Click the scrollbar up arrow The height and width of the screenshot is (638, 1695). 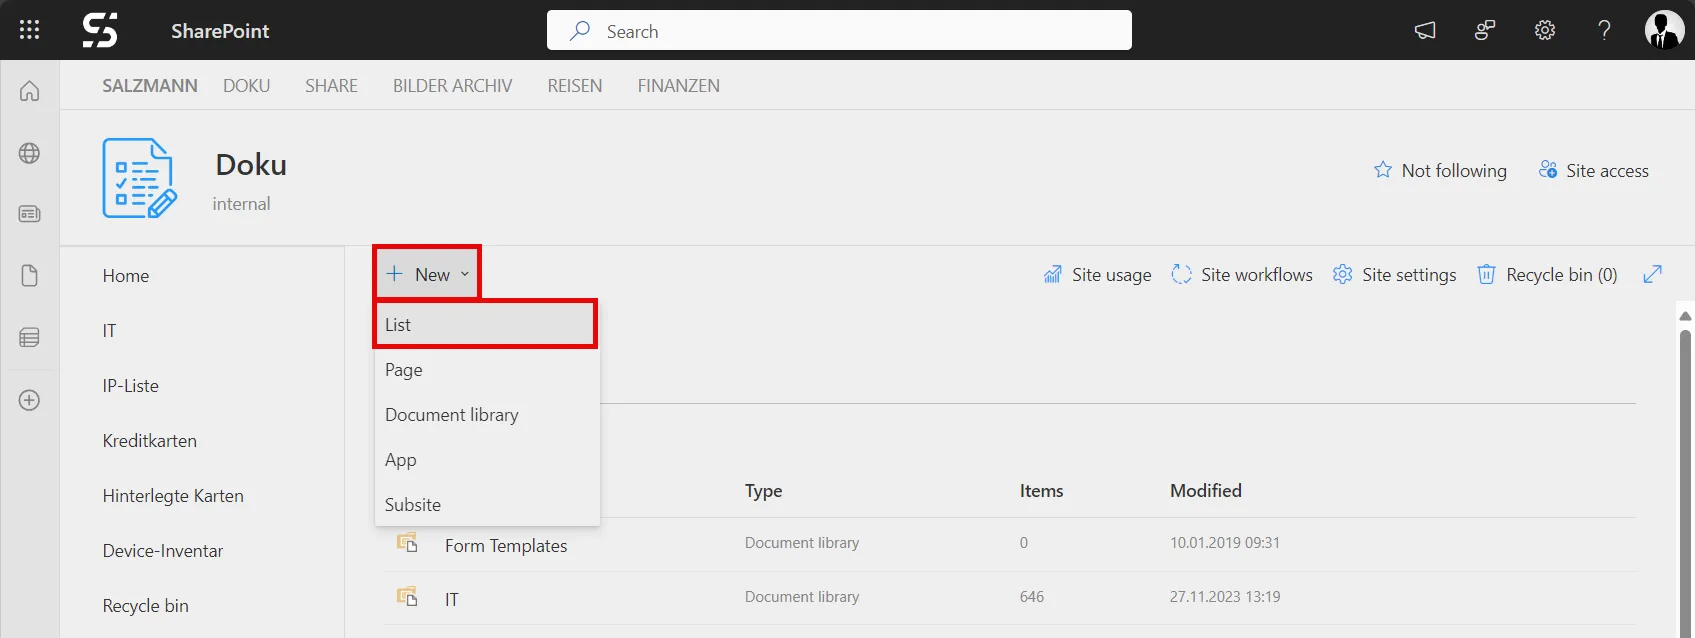[1685, 316]
